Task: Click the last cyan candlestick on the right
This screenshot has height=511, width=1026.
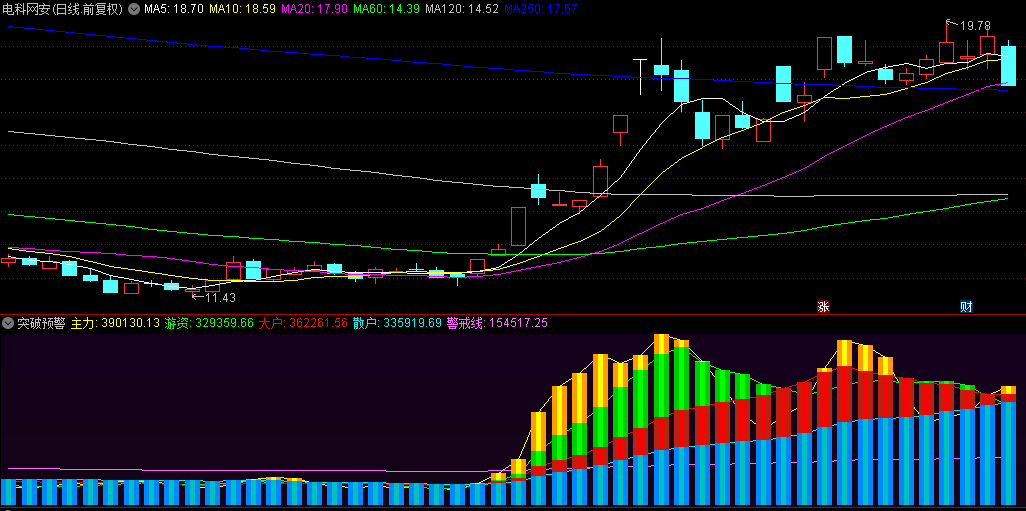Action: click(1008, 65)
